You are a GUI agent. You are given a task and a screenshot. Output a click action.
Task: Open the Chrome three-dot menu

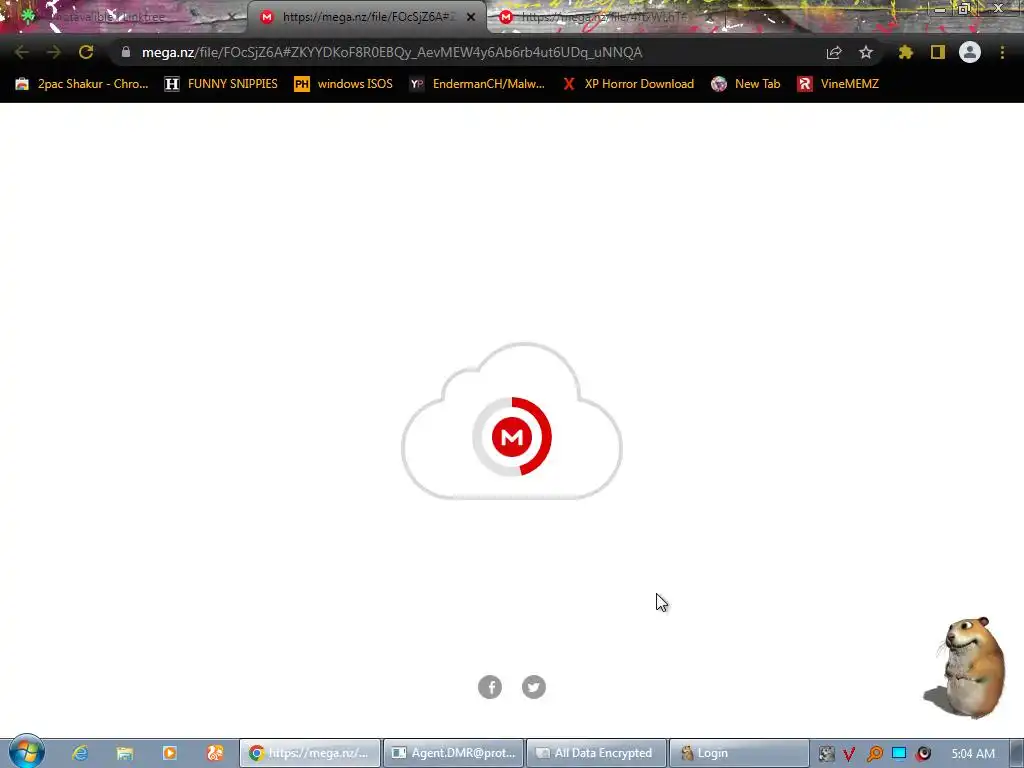click(1002, 52)
